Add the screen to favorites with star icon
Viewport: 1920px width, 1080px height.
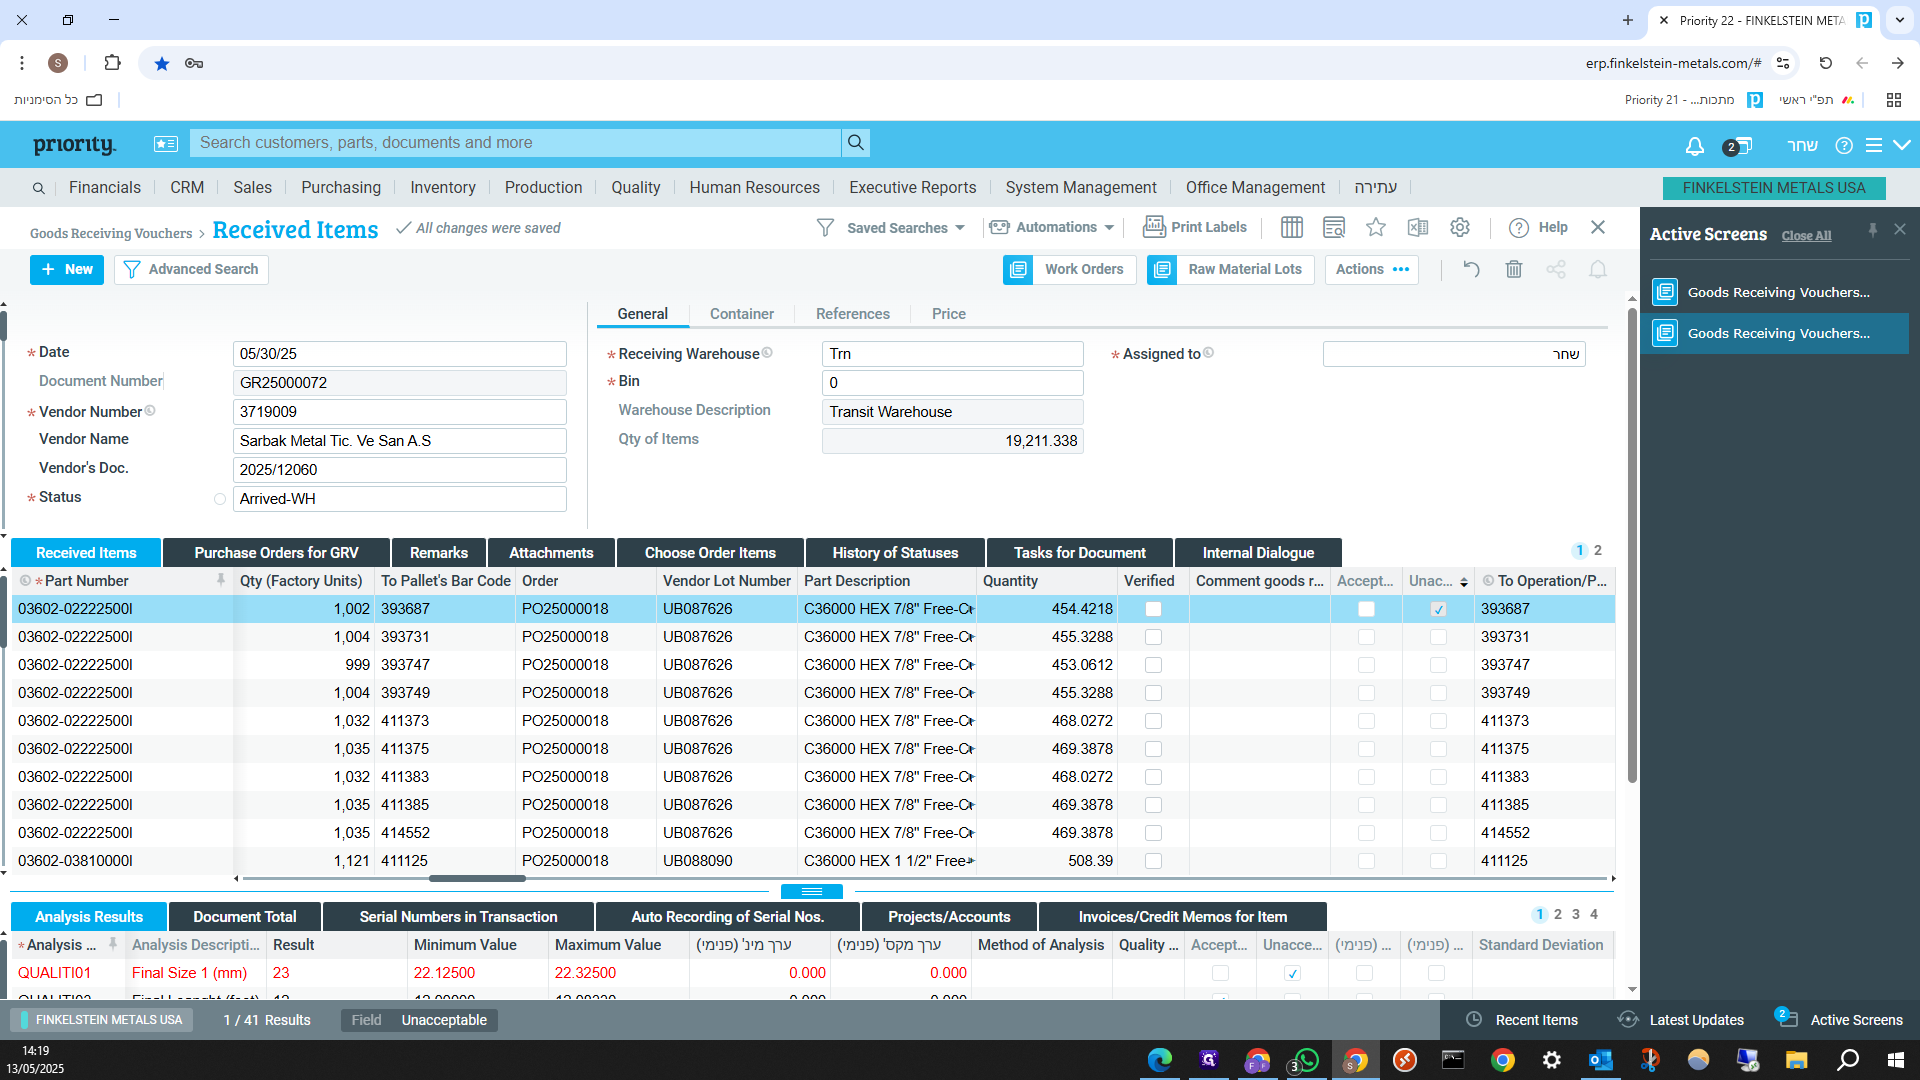[1376, 228]
